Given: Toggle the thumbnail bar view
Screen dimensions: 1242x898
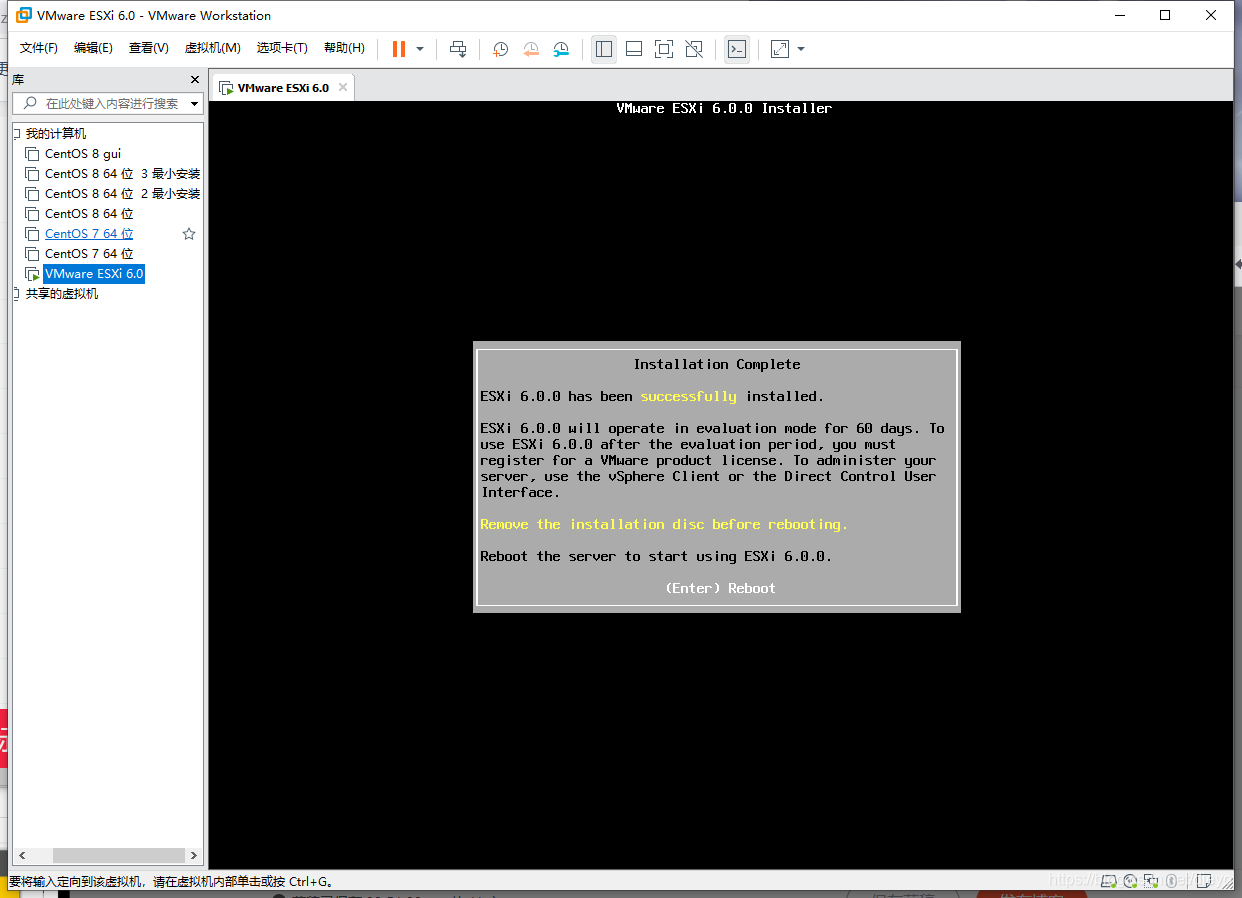Looking at the screenshot, I should [634, 49].
